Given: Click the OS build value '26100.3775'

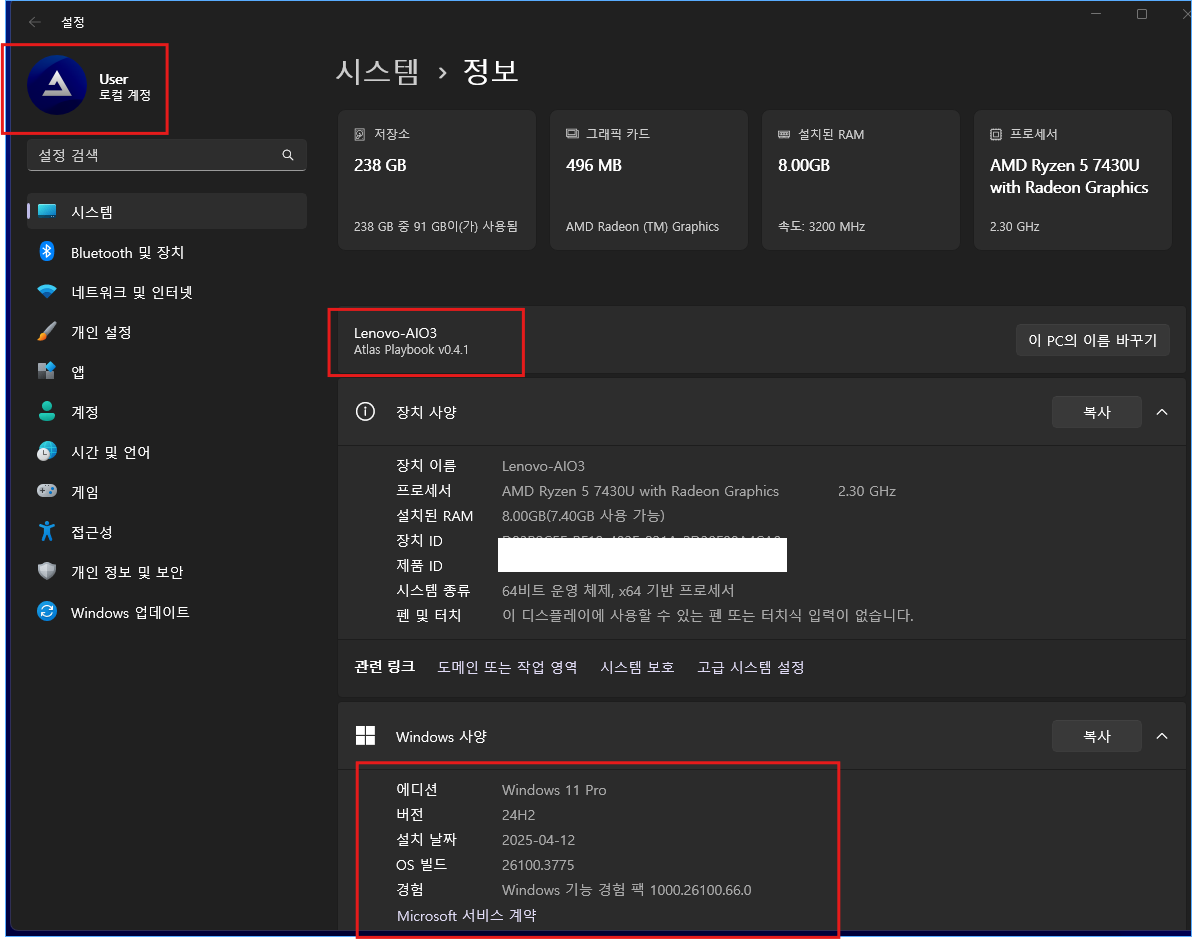Looking at the screenshot, I should pyautogui.click(x=538, y=865).
